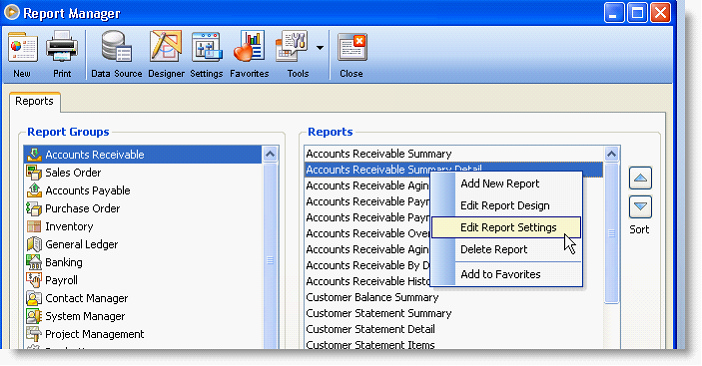Select the Purchase Order group icon
This screenshot has height=366, width=702.
click(34, 209)
